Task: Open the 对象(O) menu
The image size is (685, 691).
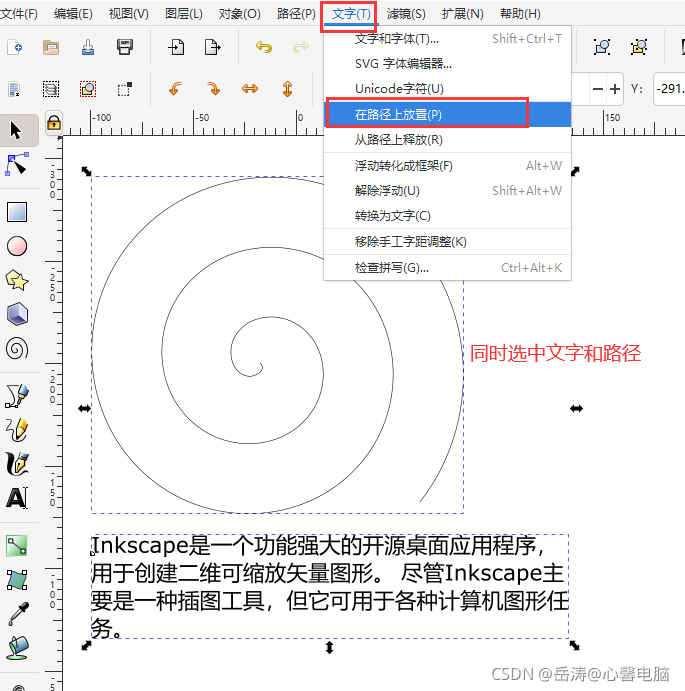Action: pyautogui.click(x=239, y=14)
